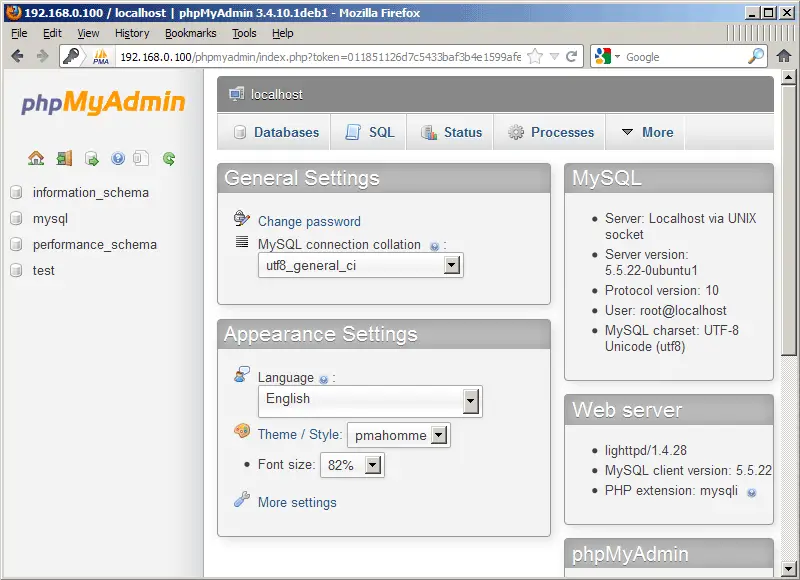Open the History menu

coord(132,33)
